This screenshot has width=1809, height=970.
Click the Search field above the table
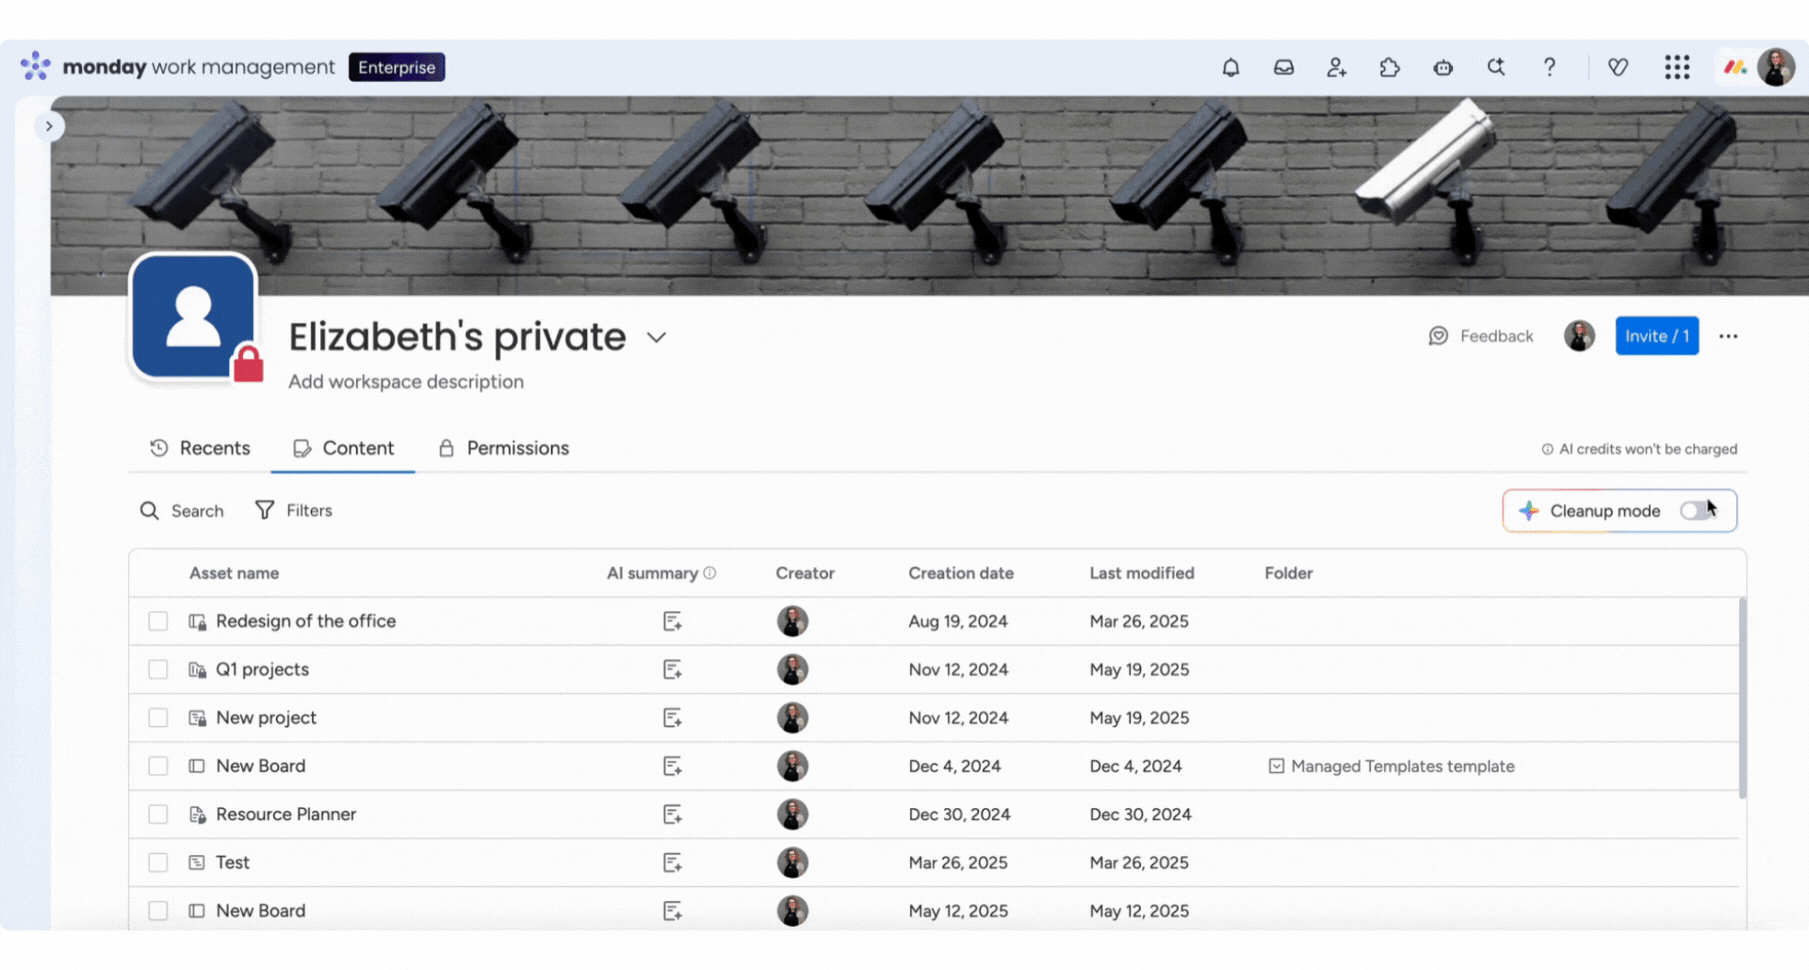tap(182, 511)
